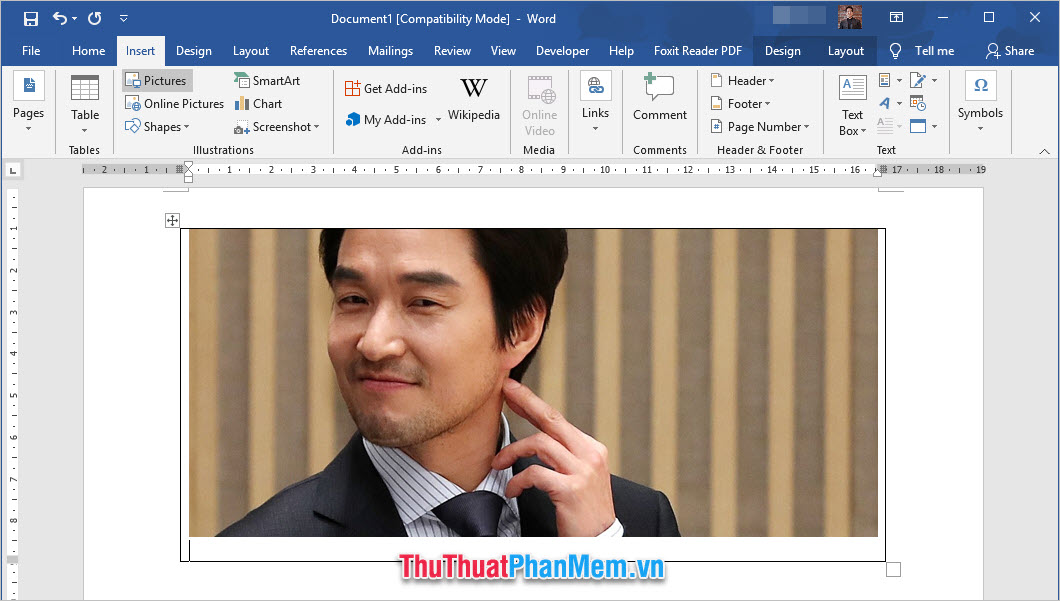Insert Online Pictures
Viewport: 1060px width, 601px height.
pos(173,103)
